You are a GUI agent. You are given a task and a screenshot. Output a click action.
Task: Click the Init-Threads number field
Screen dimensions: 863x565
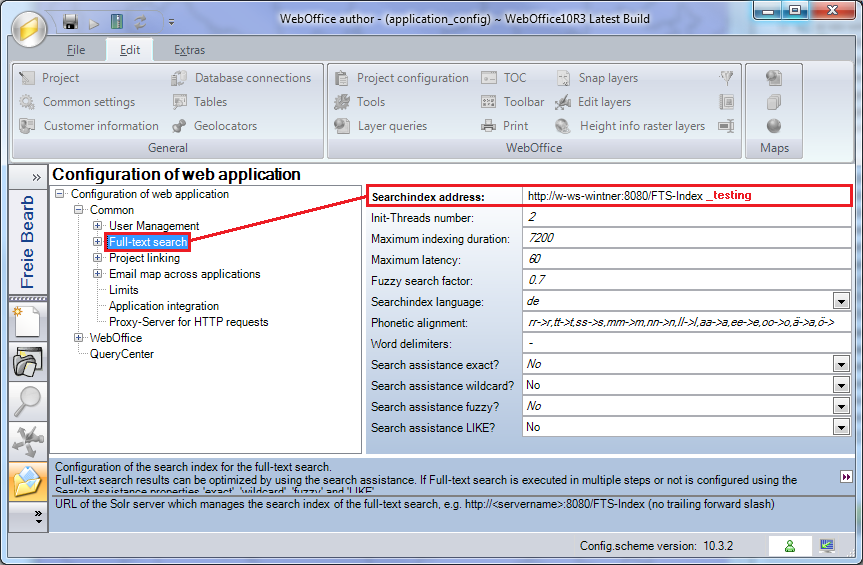point(686,217)
